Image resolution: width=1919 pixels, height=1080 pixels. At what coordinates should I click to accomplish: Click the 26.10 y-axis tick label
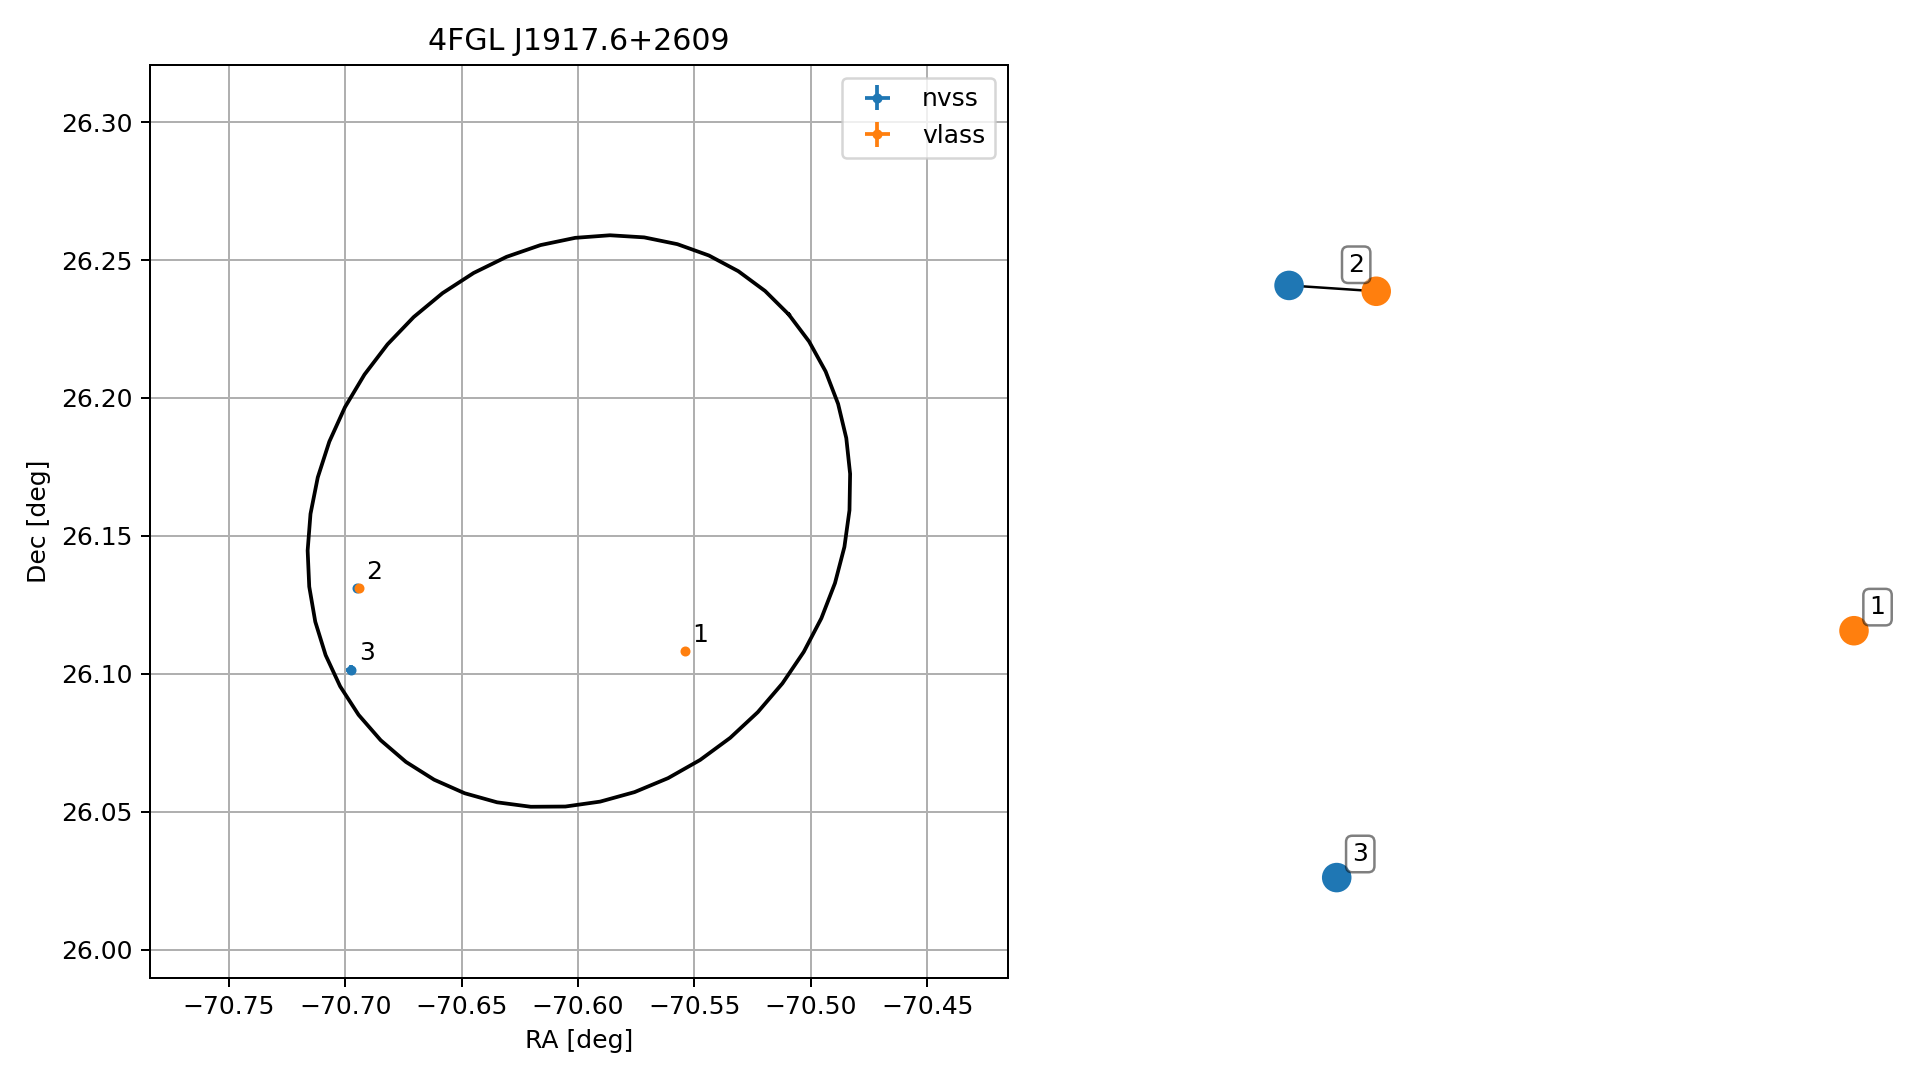(x=97, y=675)
